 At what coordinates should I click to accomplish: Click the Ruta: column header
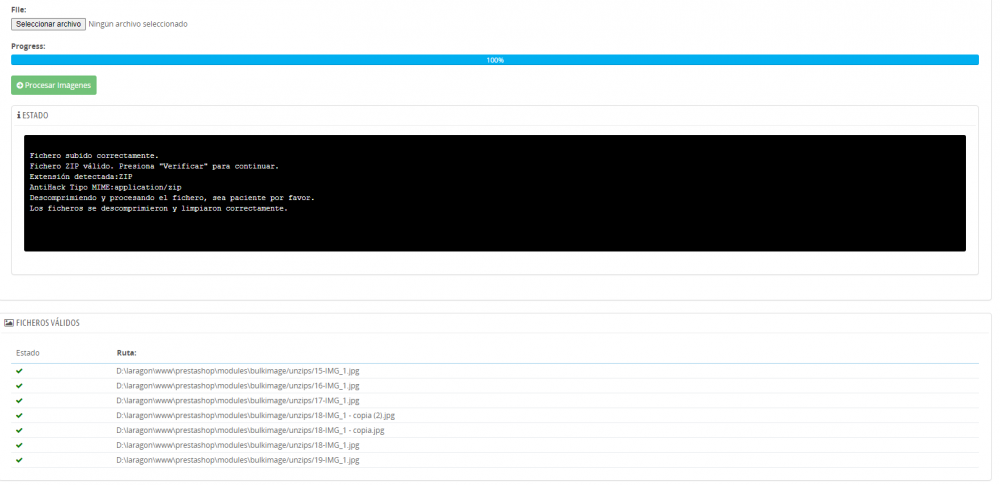coord(126,353)
